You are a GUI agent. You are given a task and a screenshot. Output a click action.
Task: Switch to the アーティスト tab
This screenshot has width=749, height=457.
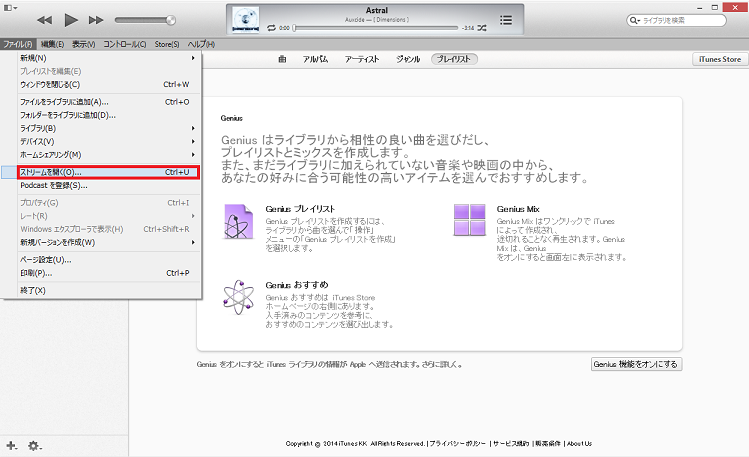362,59
